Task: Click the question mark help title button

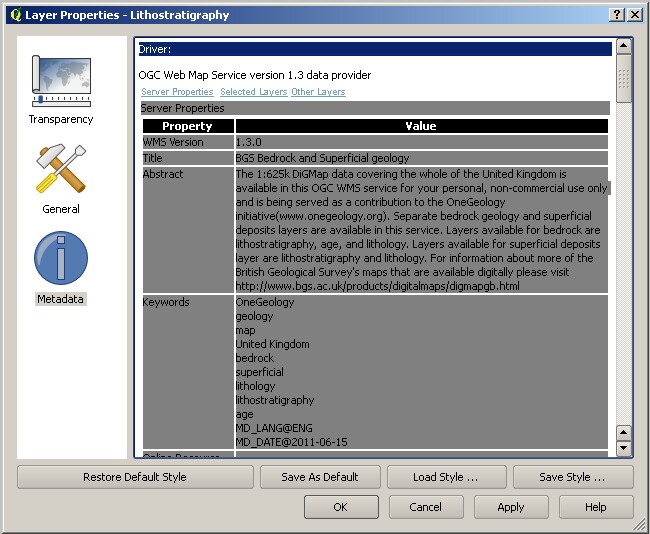Action: tap(616, 15)
